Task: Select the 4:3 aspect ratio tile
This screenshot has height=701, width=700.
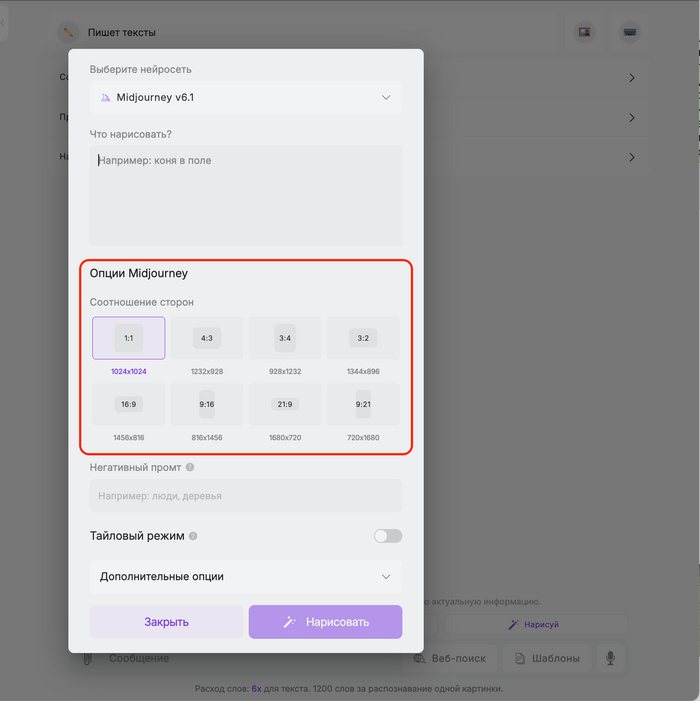Action: tap(207, 338)
